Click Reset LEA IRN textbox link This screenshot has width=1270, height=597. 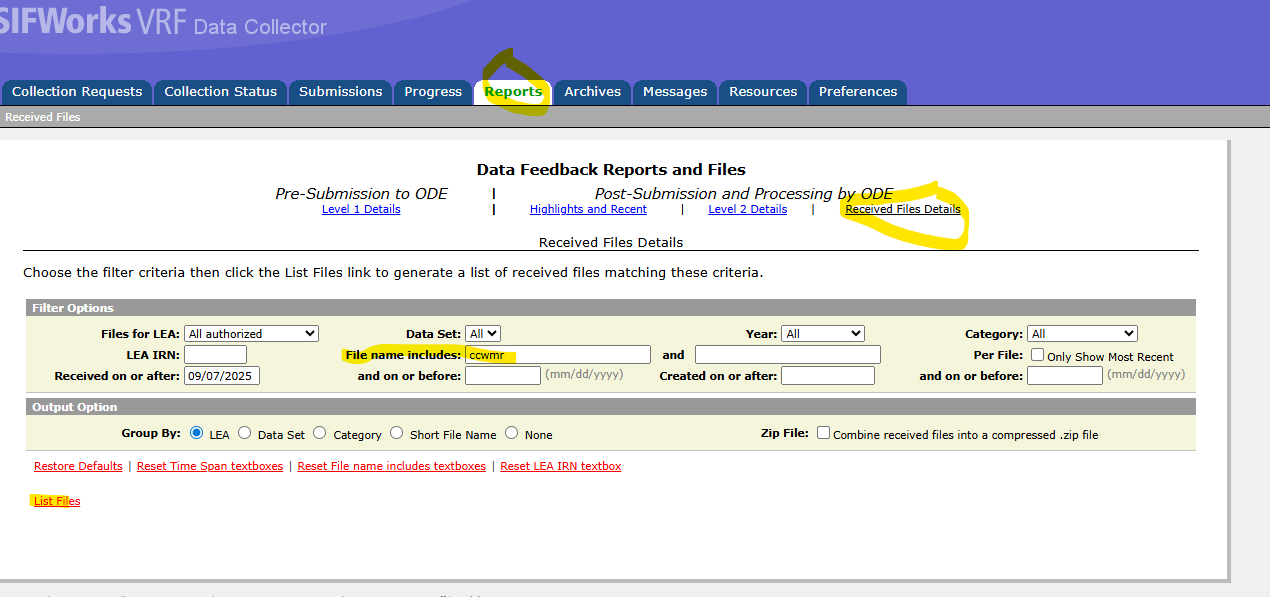(560, 466)
